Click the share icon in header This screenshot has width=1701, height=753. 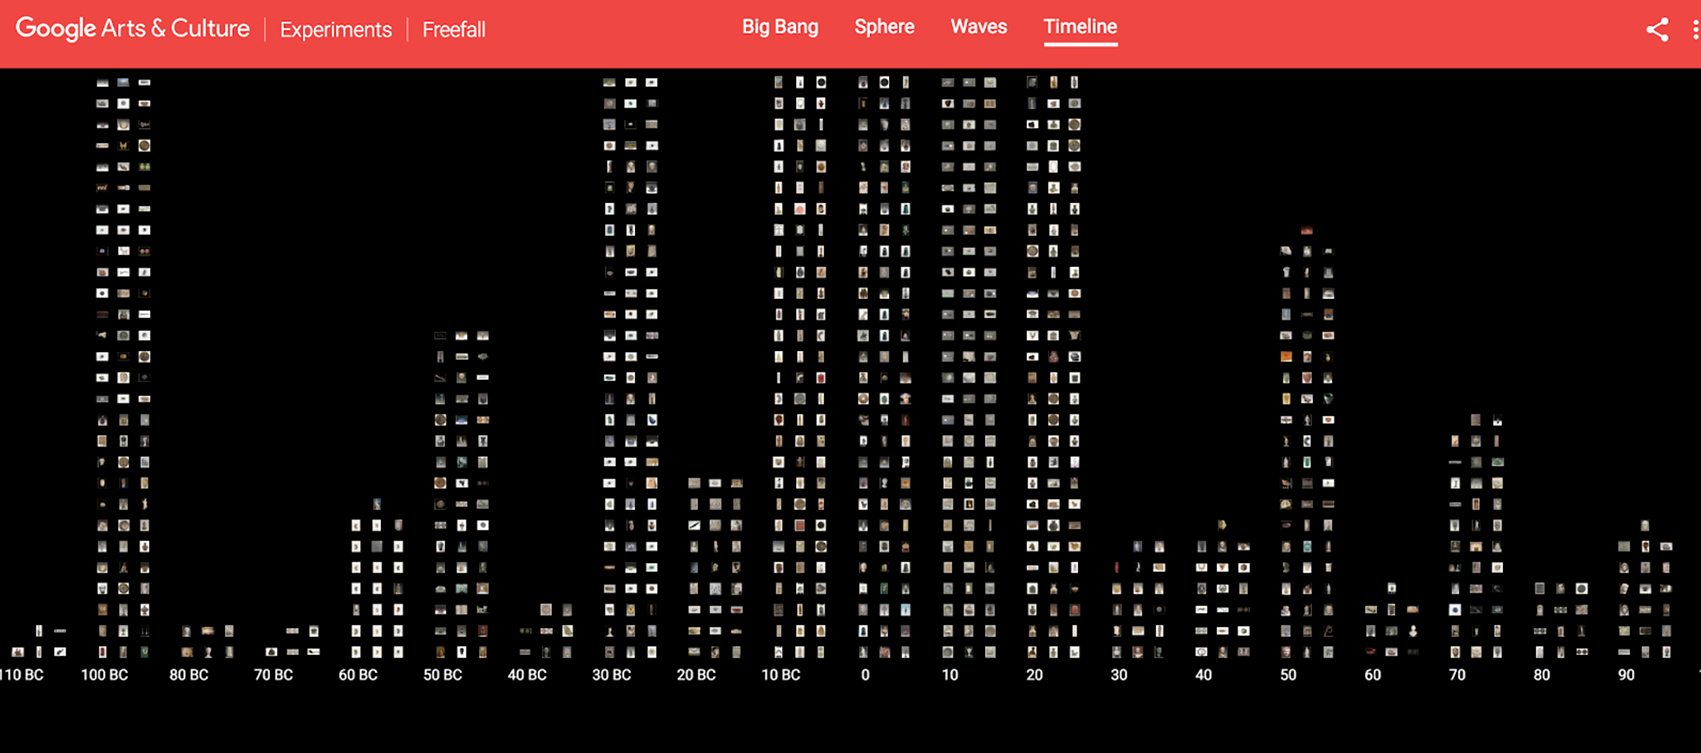click(1657, 30)
